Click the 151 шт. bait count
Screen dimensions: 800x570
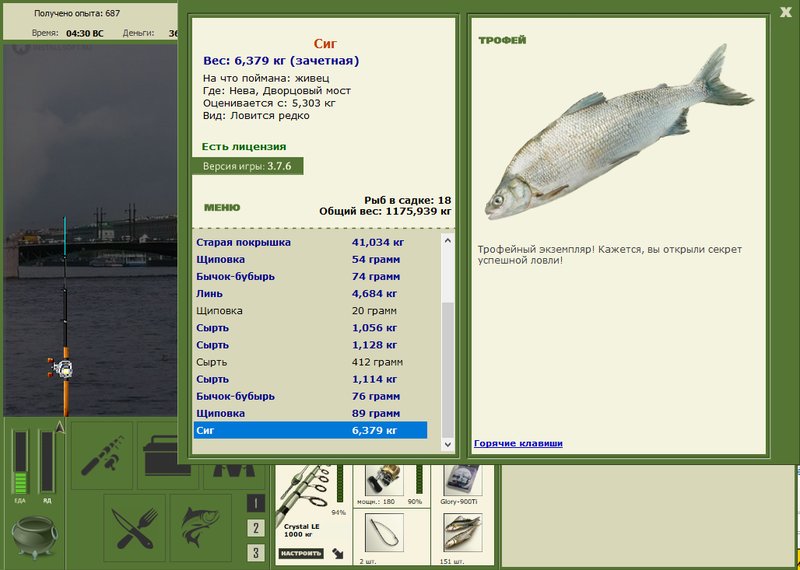pyautogui.click(x=452, y=561)
